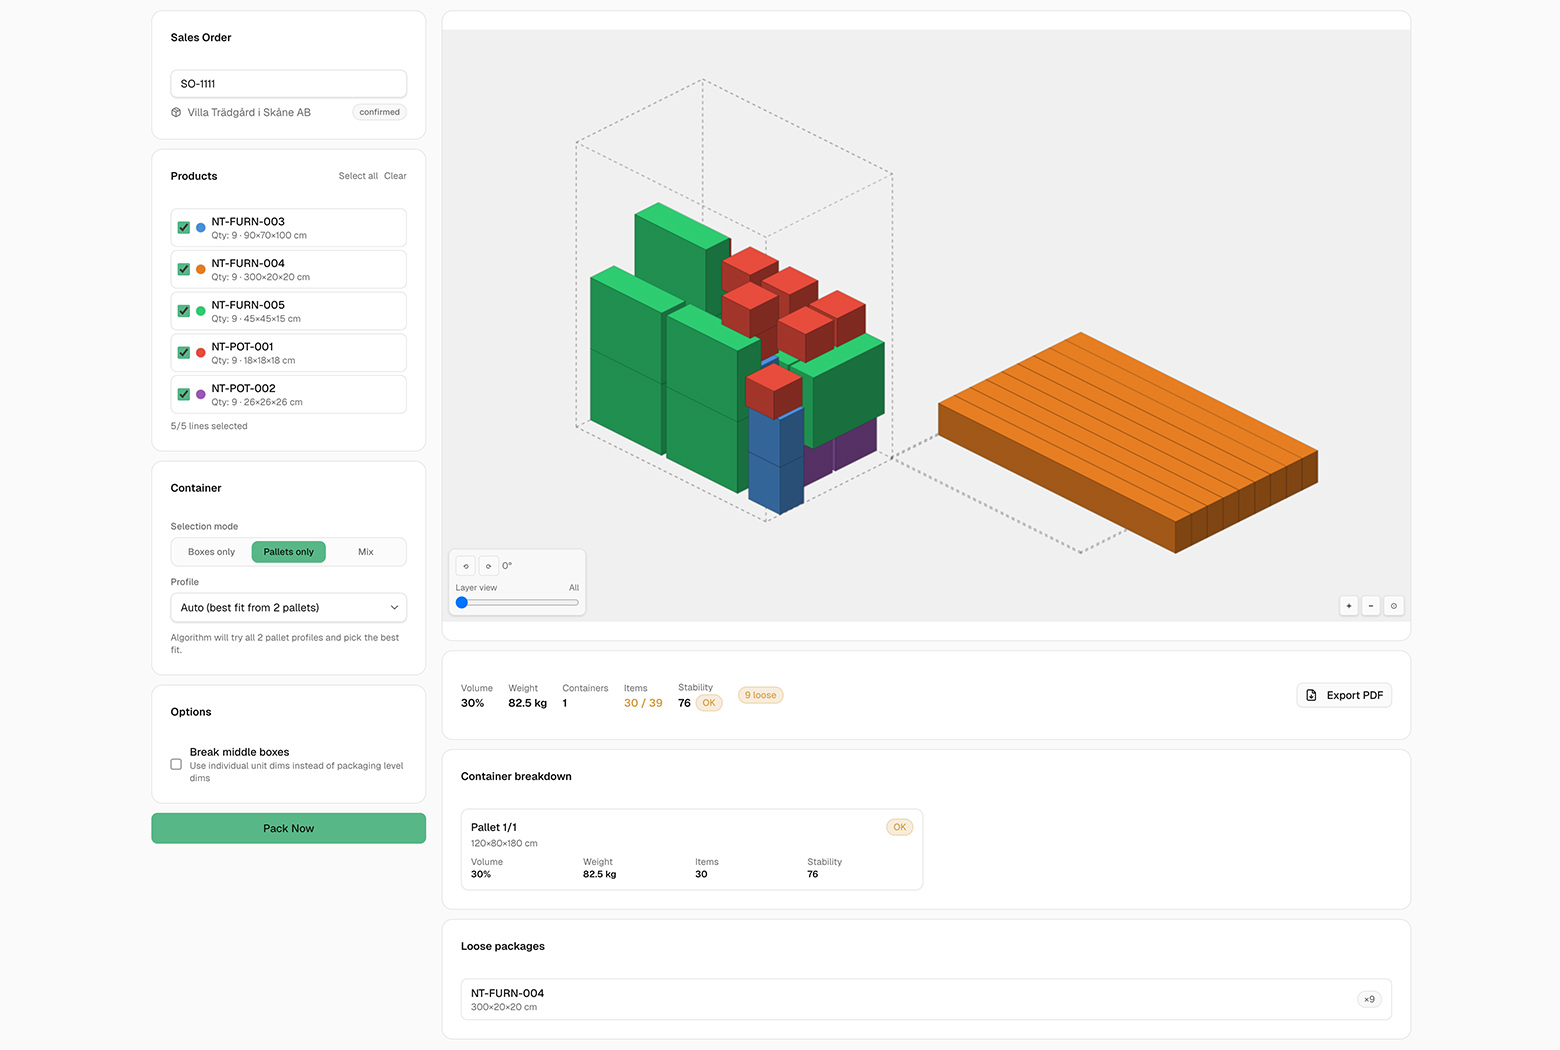Zoom in on the 3D viewport
This screenshot has height=1050, width=1560.
tap(1348, 605)
